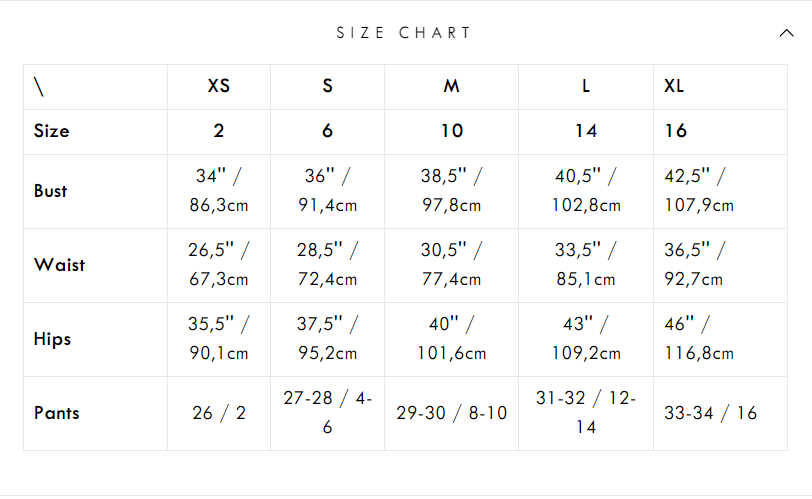Select the XL column header
This screenshot has height=499, width=812.
click(x=675, y=86)
